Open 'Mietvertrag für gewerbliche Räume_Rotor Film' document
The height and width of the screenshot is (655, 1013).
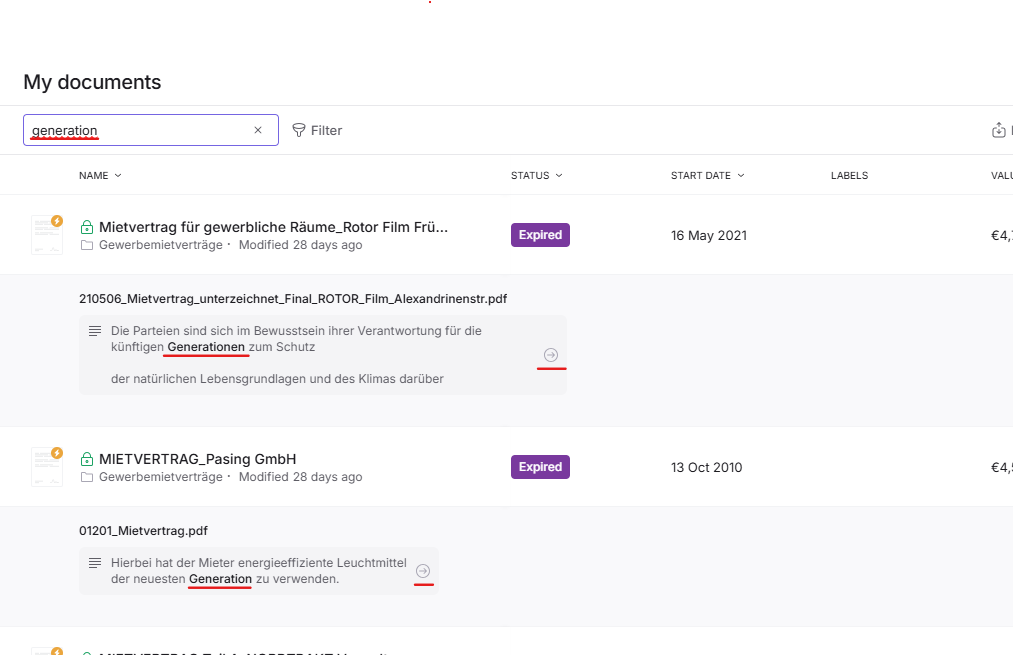click(x=273, y=227)
